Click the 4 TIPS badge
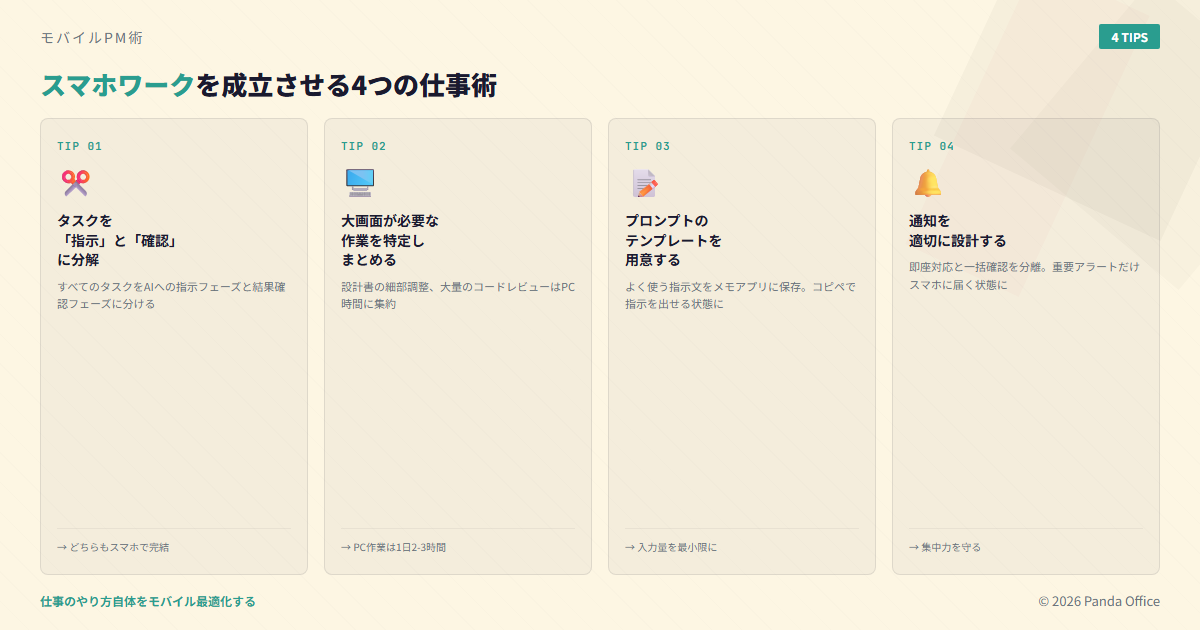 1129,37
